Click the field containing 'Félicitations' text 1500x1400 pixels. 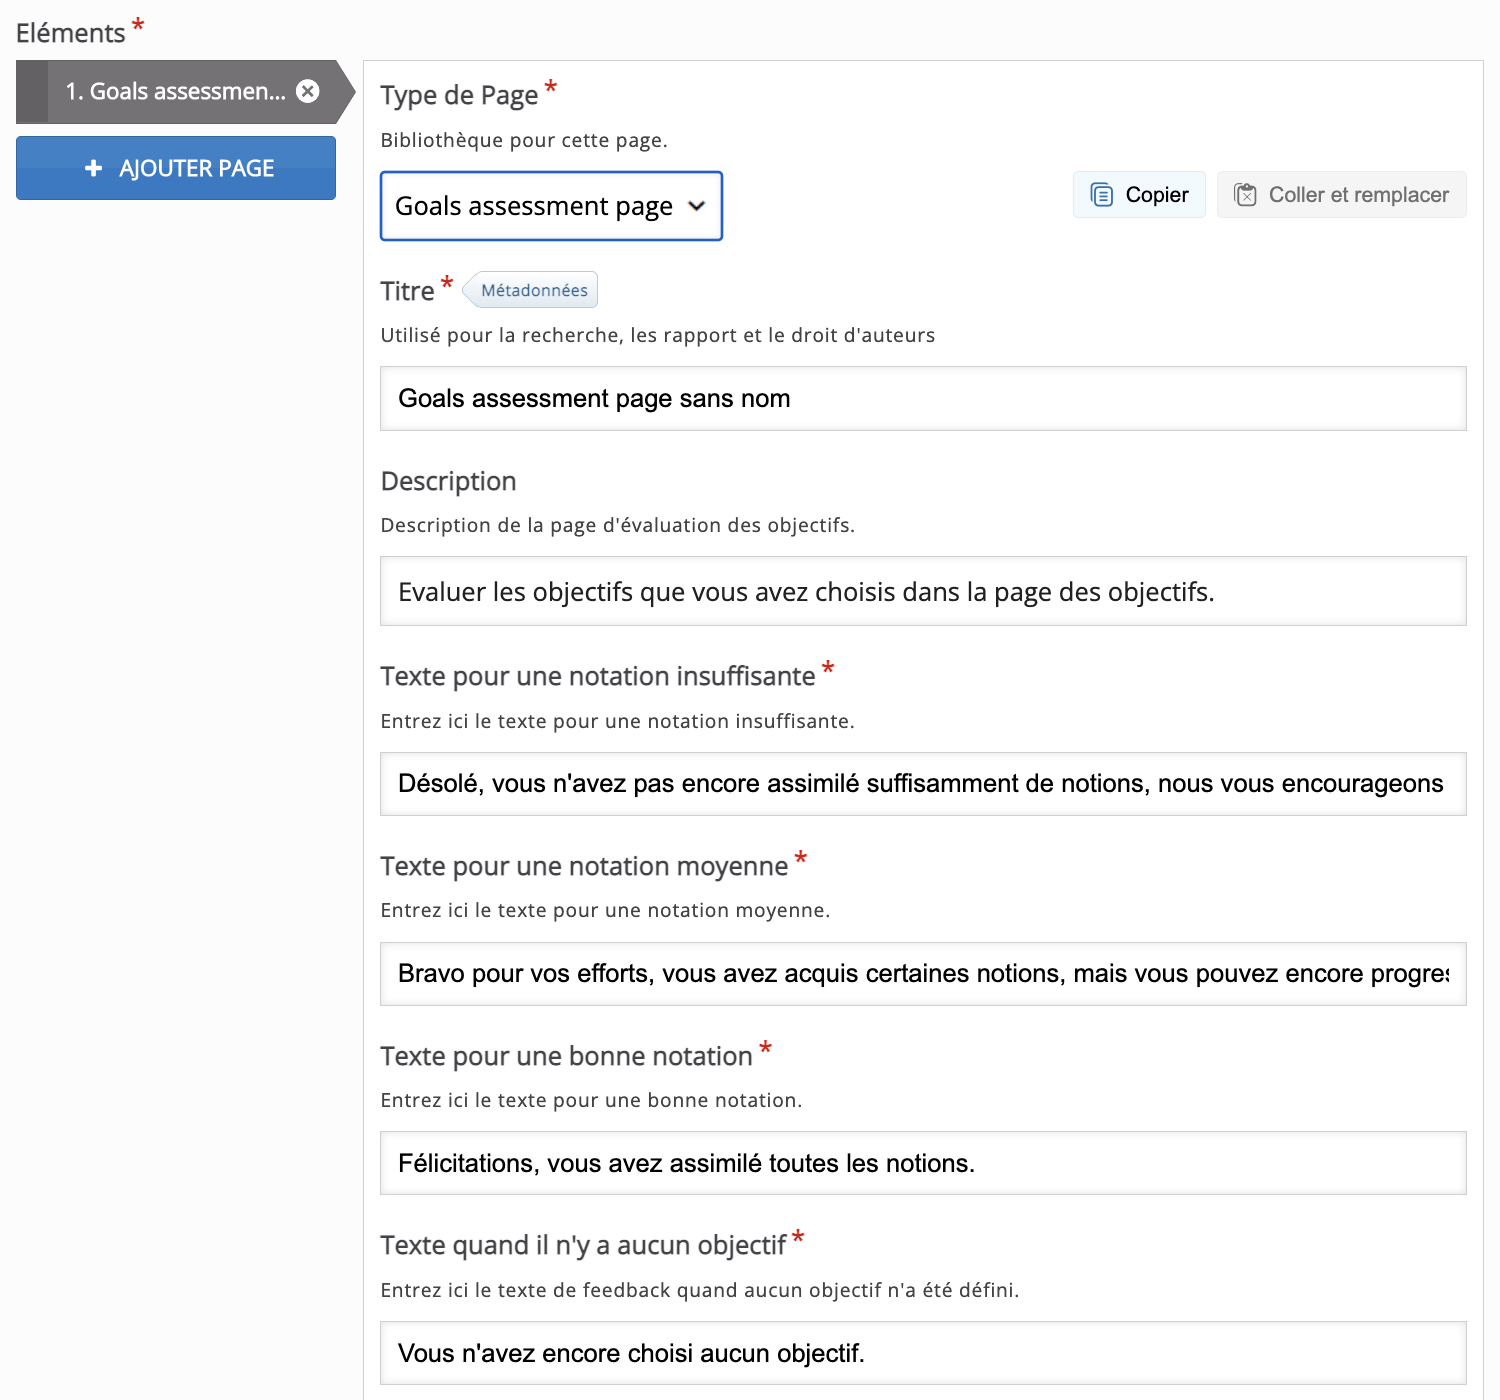922,1163
